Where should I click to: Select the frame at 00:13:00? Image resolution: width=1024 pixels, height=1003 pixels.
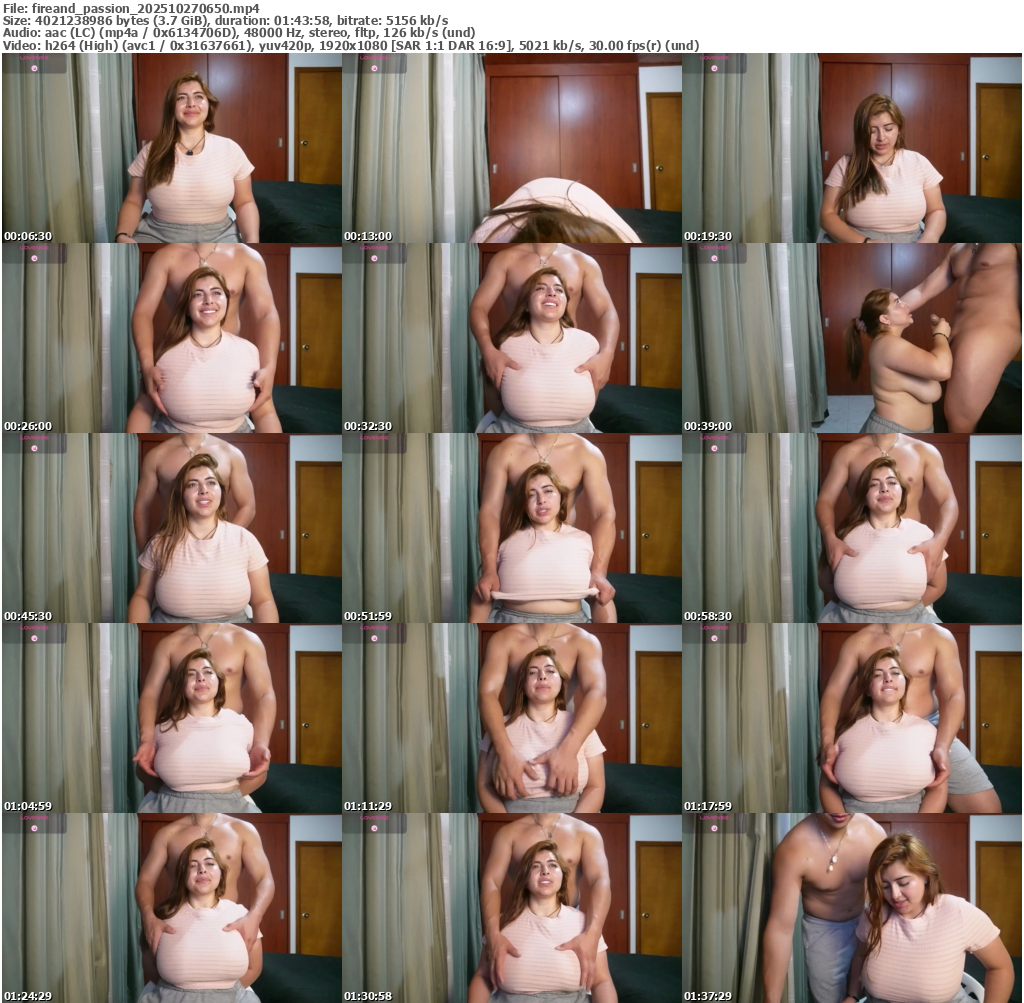tap(512, 148)
